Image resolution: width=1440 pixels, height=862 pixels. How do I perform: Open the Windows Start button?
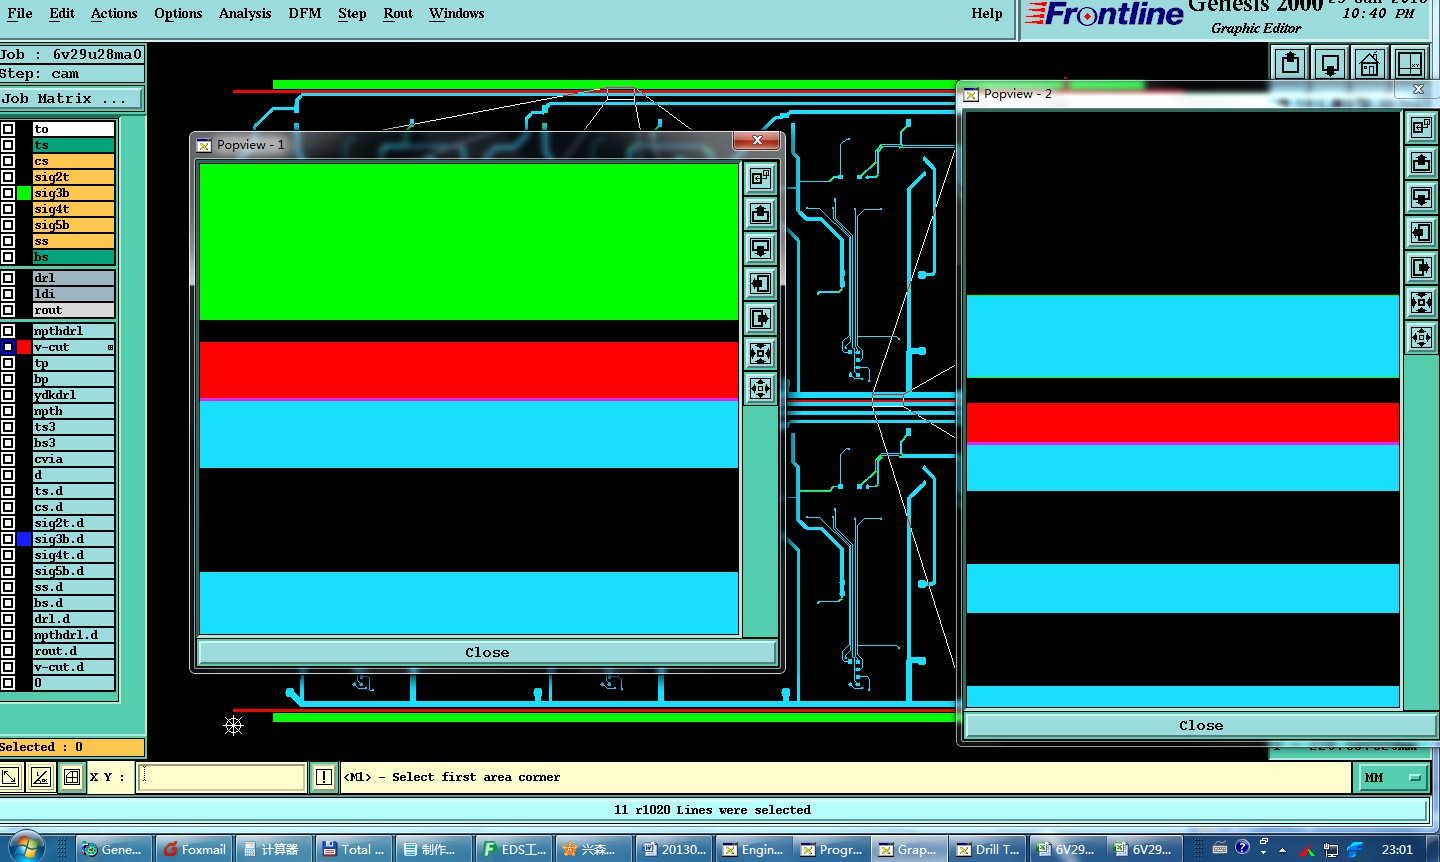click(26, 848)
